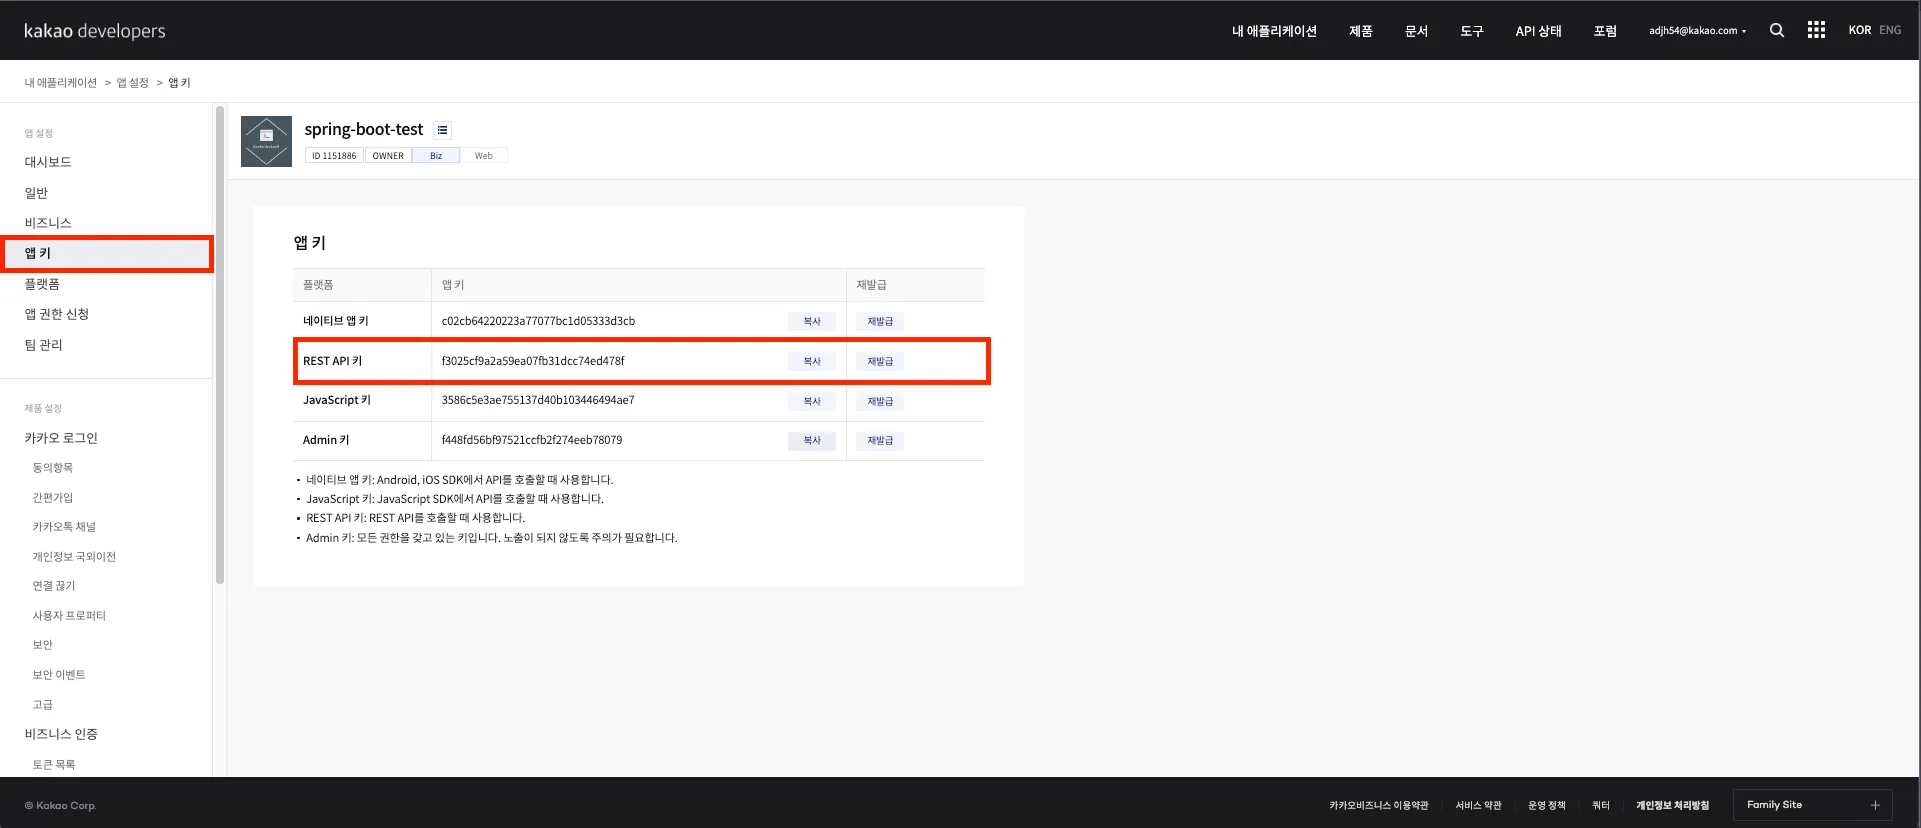Open 동의항목 under 카카오 로그인
1921x828 pixels.
point(53,468)
